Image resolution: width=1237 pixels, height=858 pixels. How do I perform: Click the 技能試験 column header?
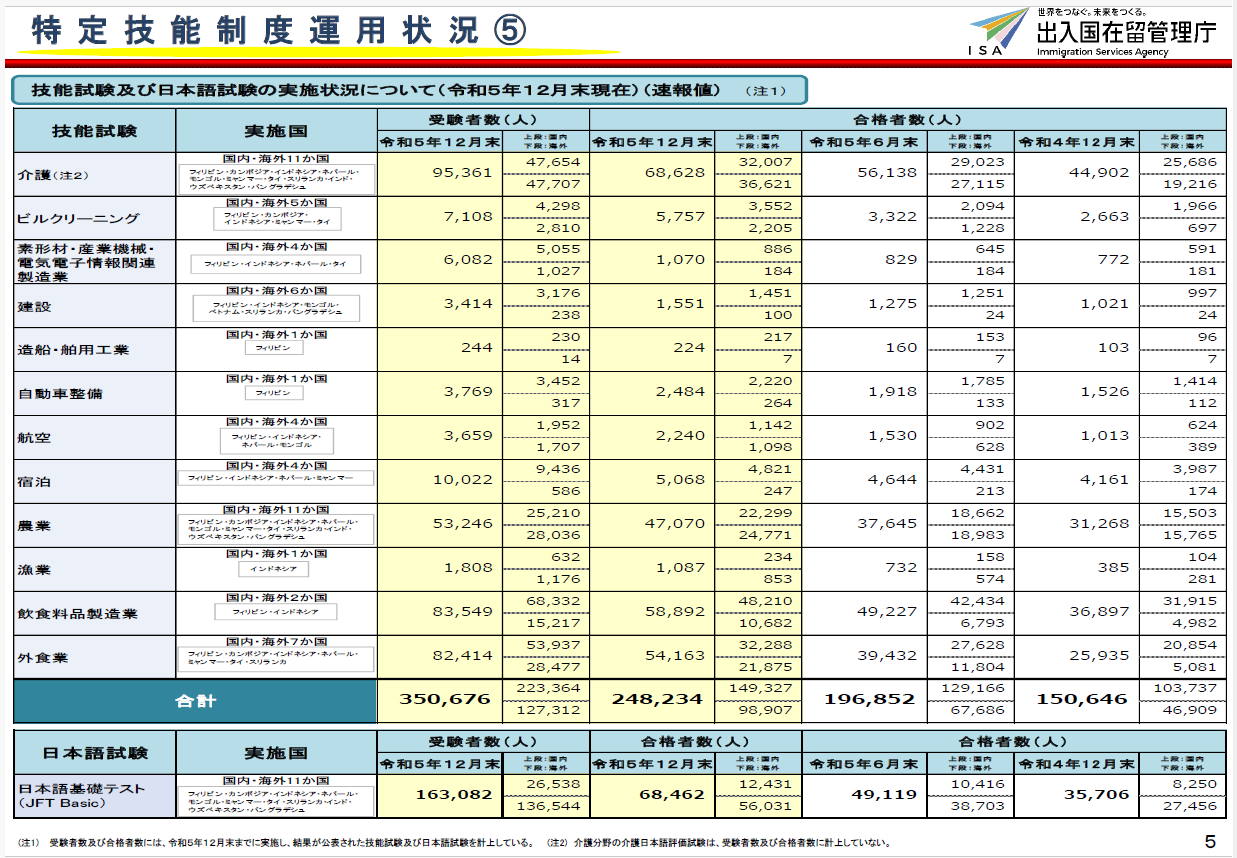click(x=94, y=131)
